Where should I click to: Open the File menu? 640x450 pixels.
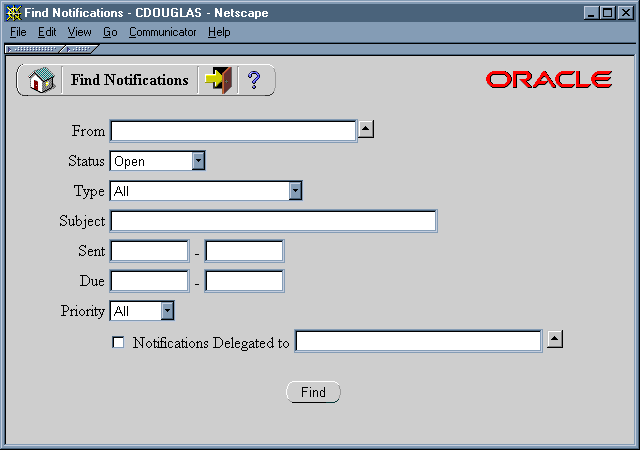(x=18, y=32)
